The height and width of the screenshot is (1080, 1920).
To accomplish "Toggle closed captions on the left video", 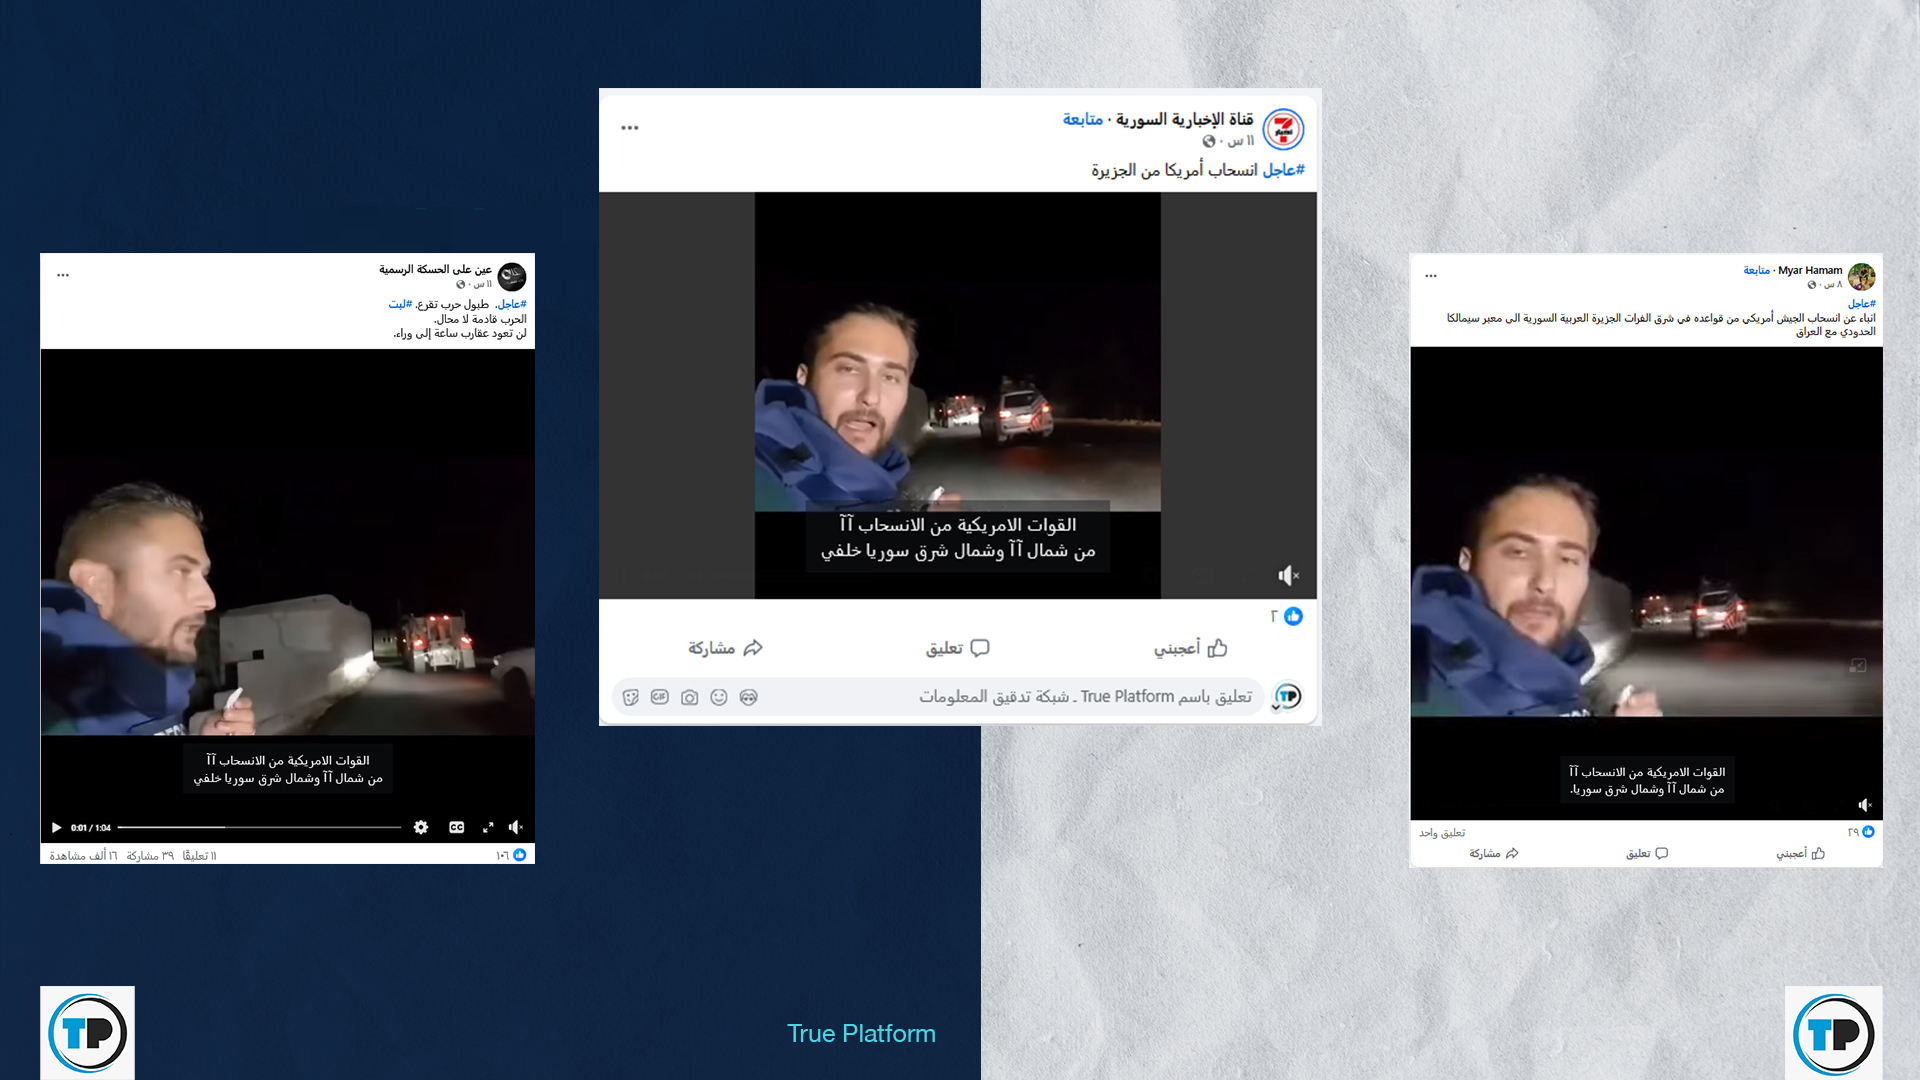I will tap(456, 828).
